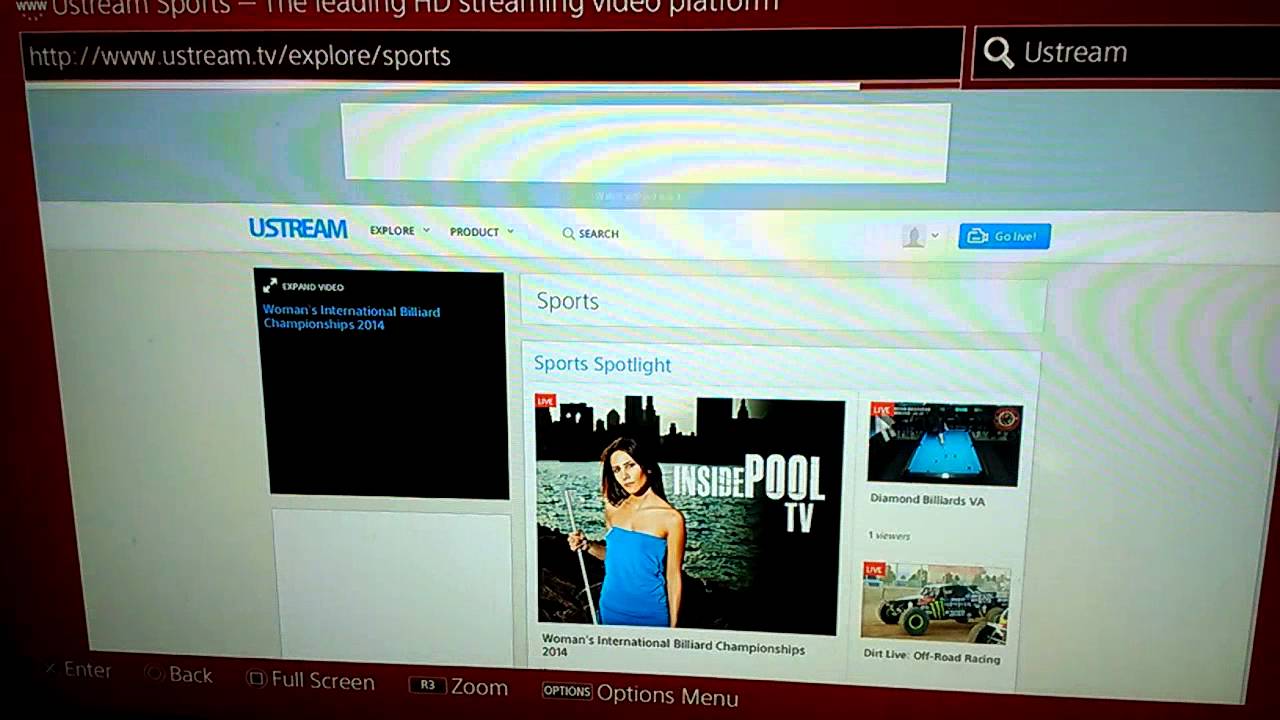Click the www icon in title bar
Image resolution: width=1280 pixels, height=720 pixels.
pos(30,8)
